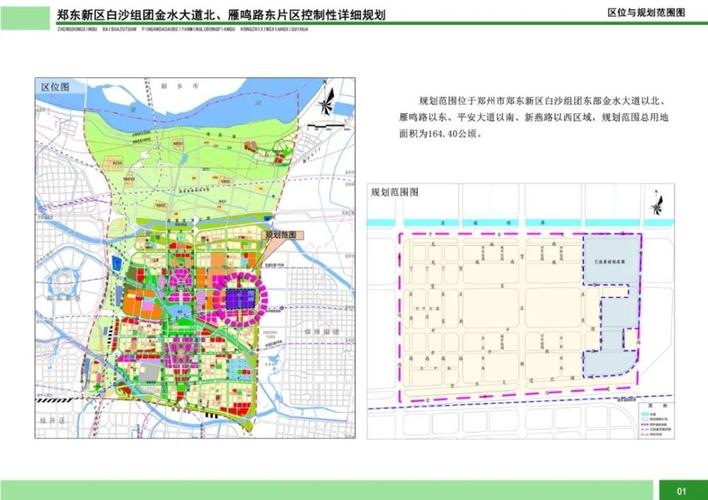This screenshot has width=708, height=500.
Task: Click the cyan canal strip atop the scope map
Action: tap(521, 223)
